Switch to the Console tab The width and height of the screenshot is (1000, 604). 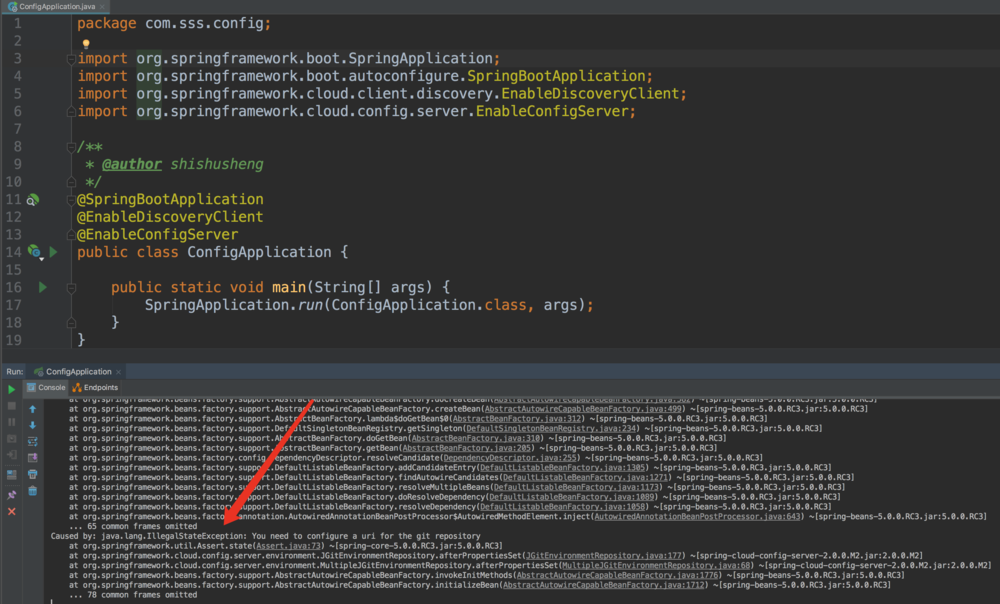[46, 387]
